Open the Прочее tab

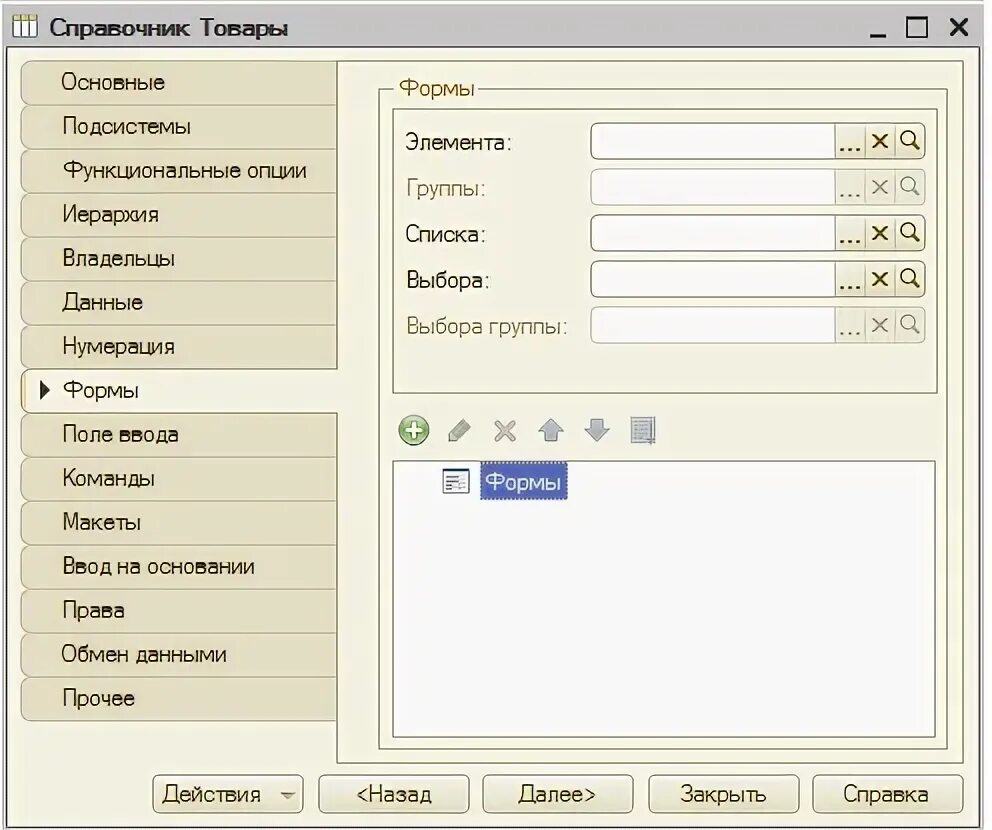pos(179,698)
